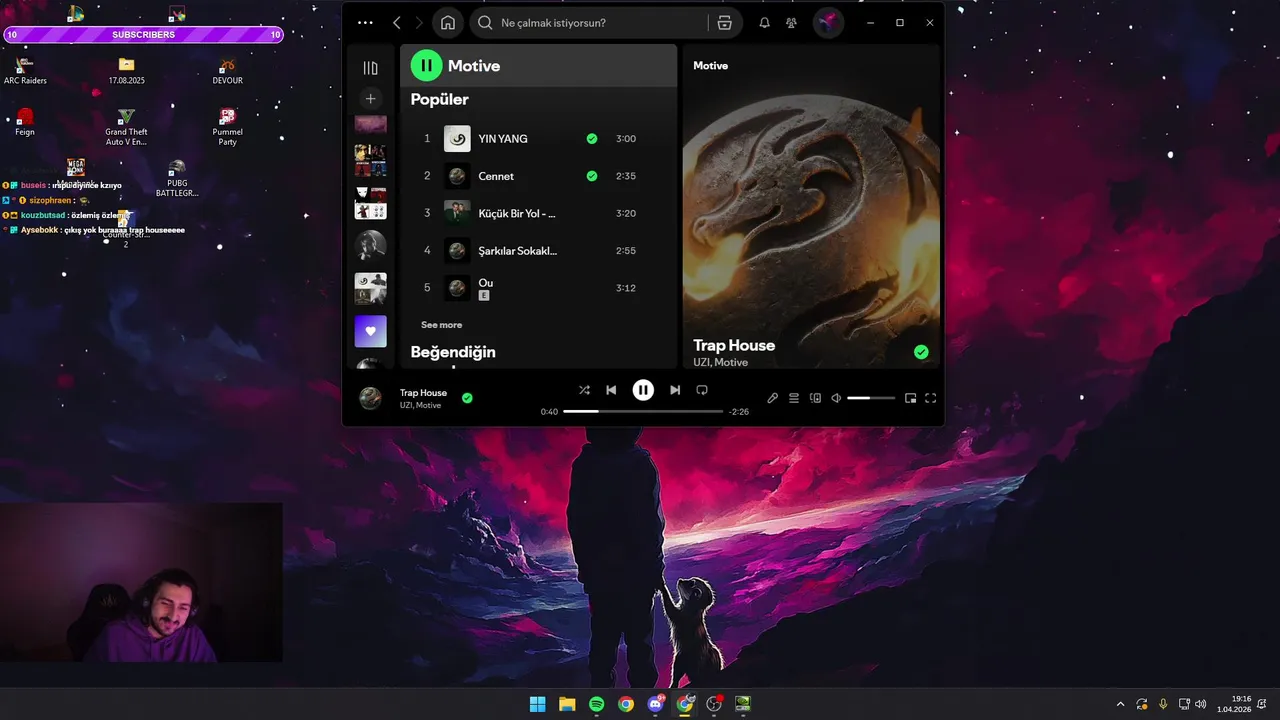The image size is (1280, 720).
Task: Toggle shuffle playback
Action: pos(584,390)
